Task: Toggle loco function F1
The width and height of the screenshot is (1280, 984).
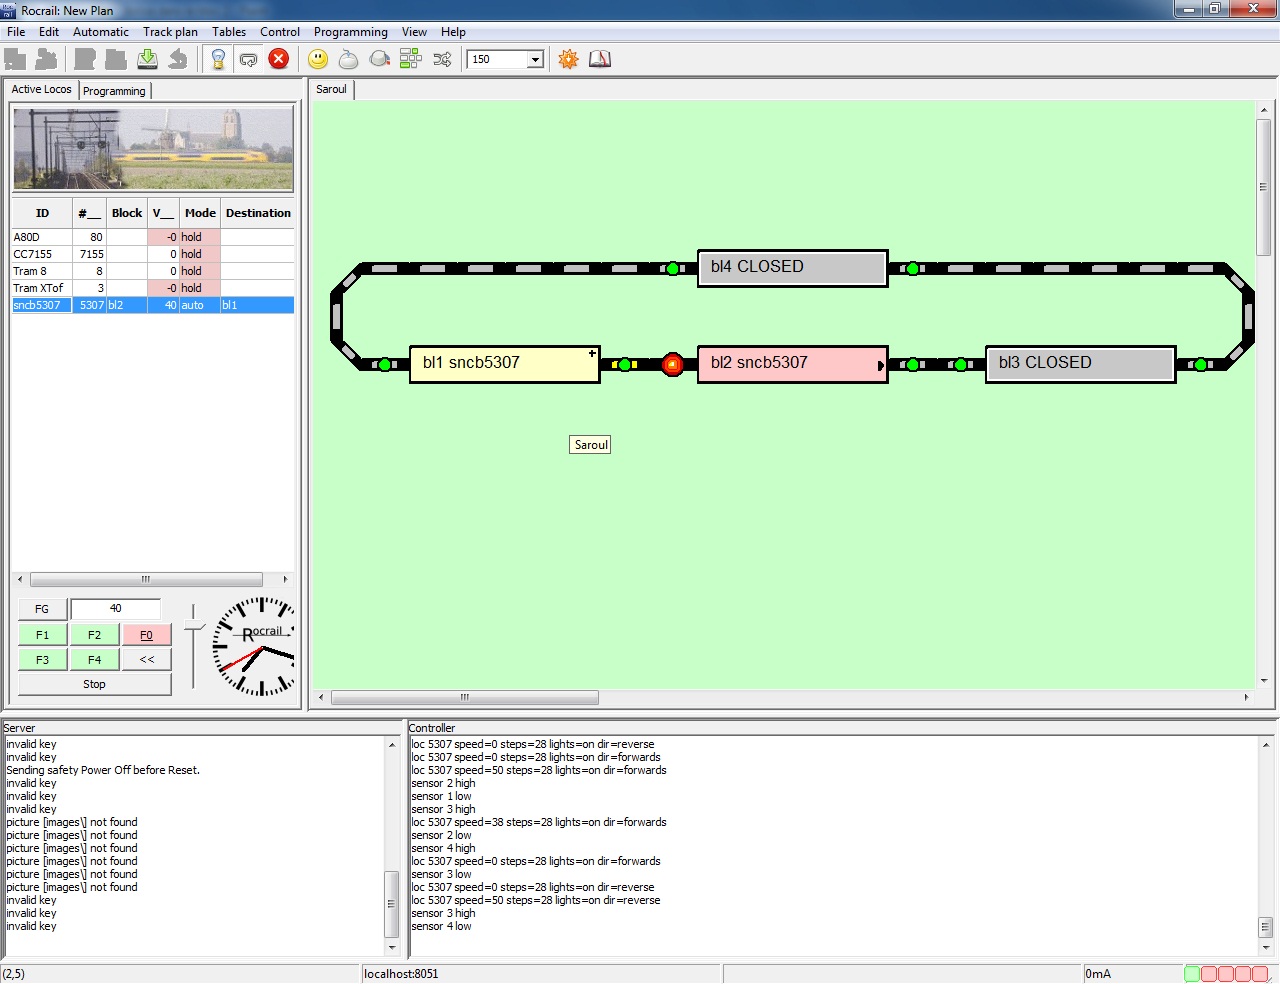Action: click(42, 634)
